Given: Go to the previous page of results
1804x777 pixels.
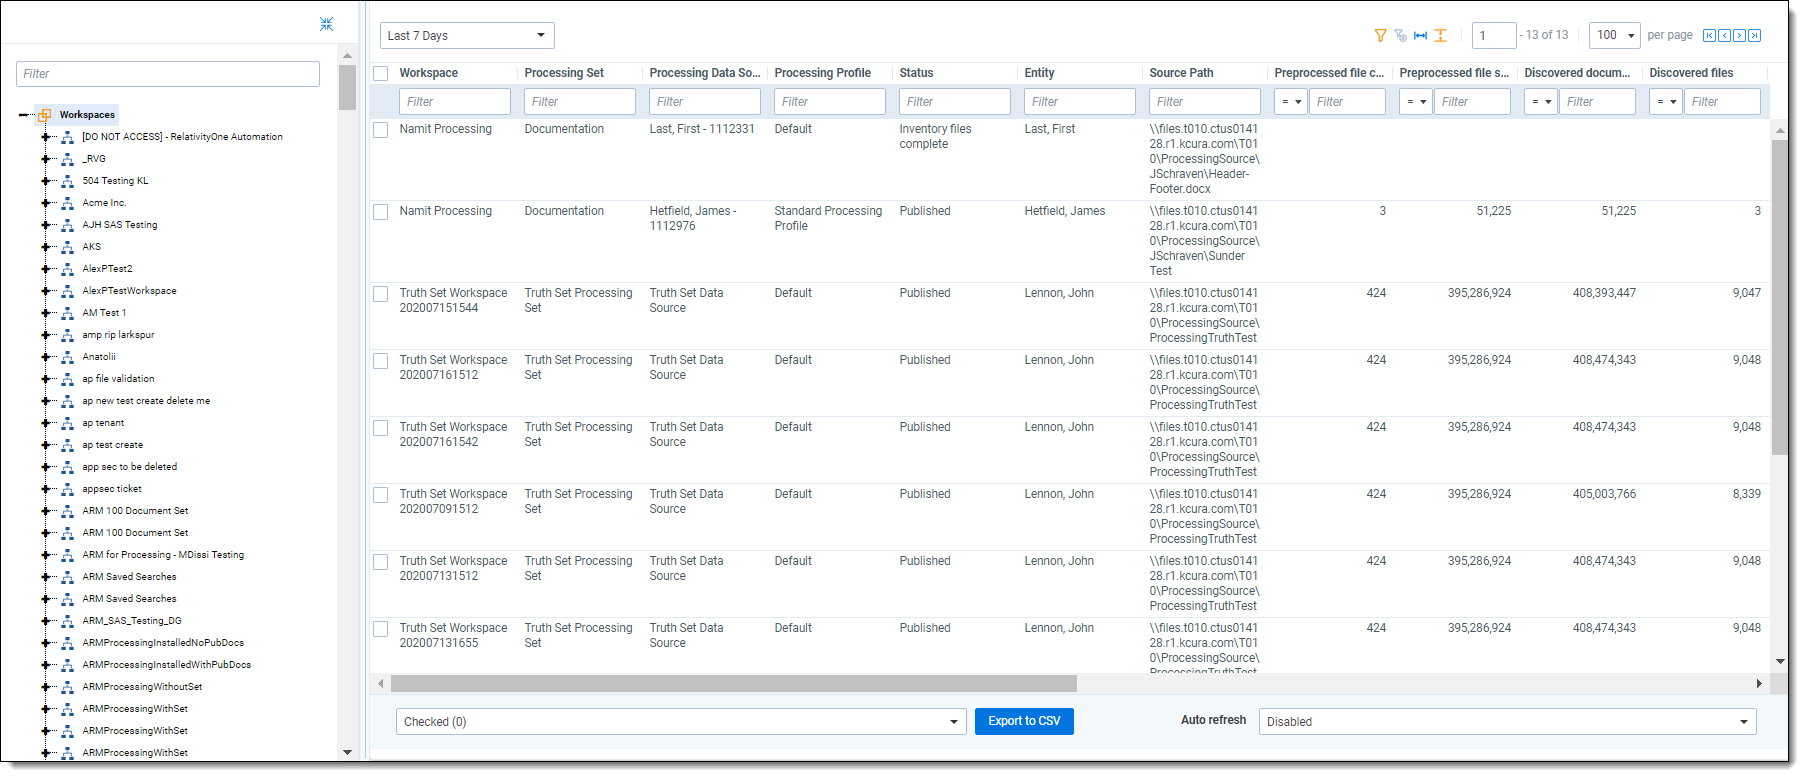Looking at the screenshot, I should pyautogui.click(x=1724, y=36).
